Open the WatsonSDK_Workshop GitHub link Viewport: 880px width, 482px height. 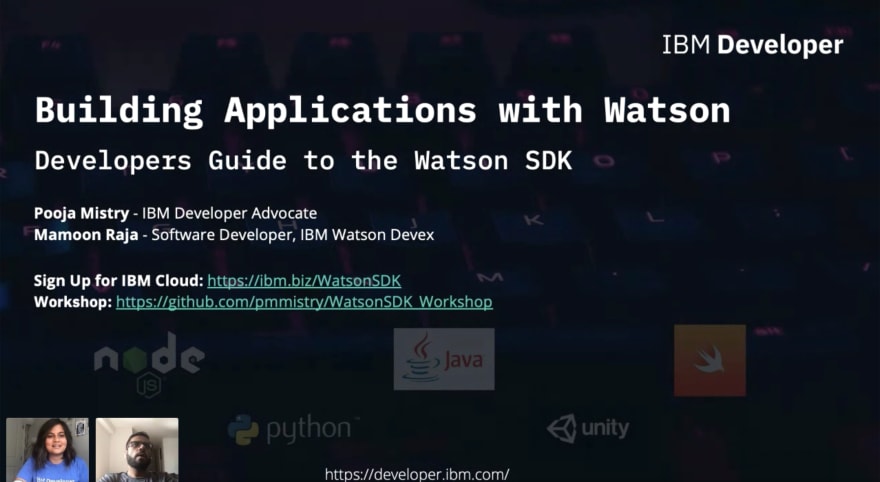coord(304,302)
